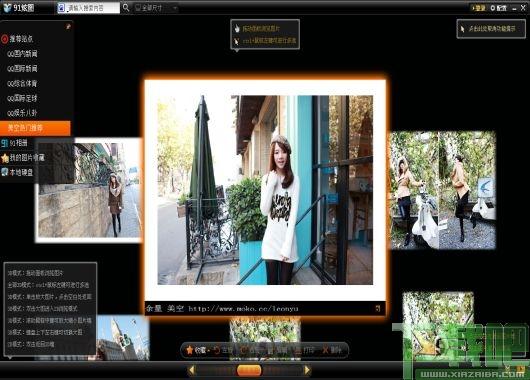Click the right arrow of bottom scroller
Viewport: 530px width, 380px height.
pyautogui.click(x=307, y=370)
